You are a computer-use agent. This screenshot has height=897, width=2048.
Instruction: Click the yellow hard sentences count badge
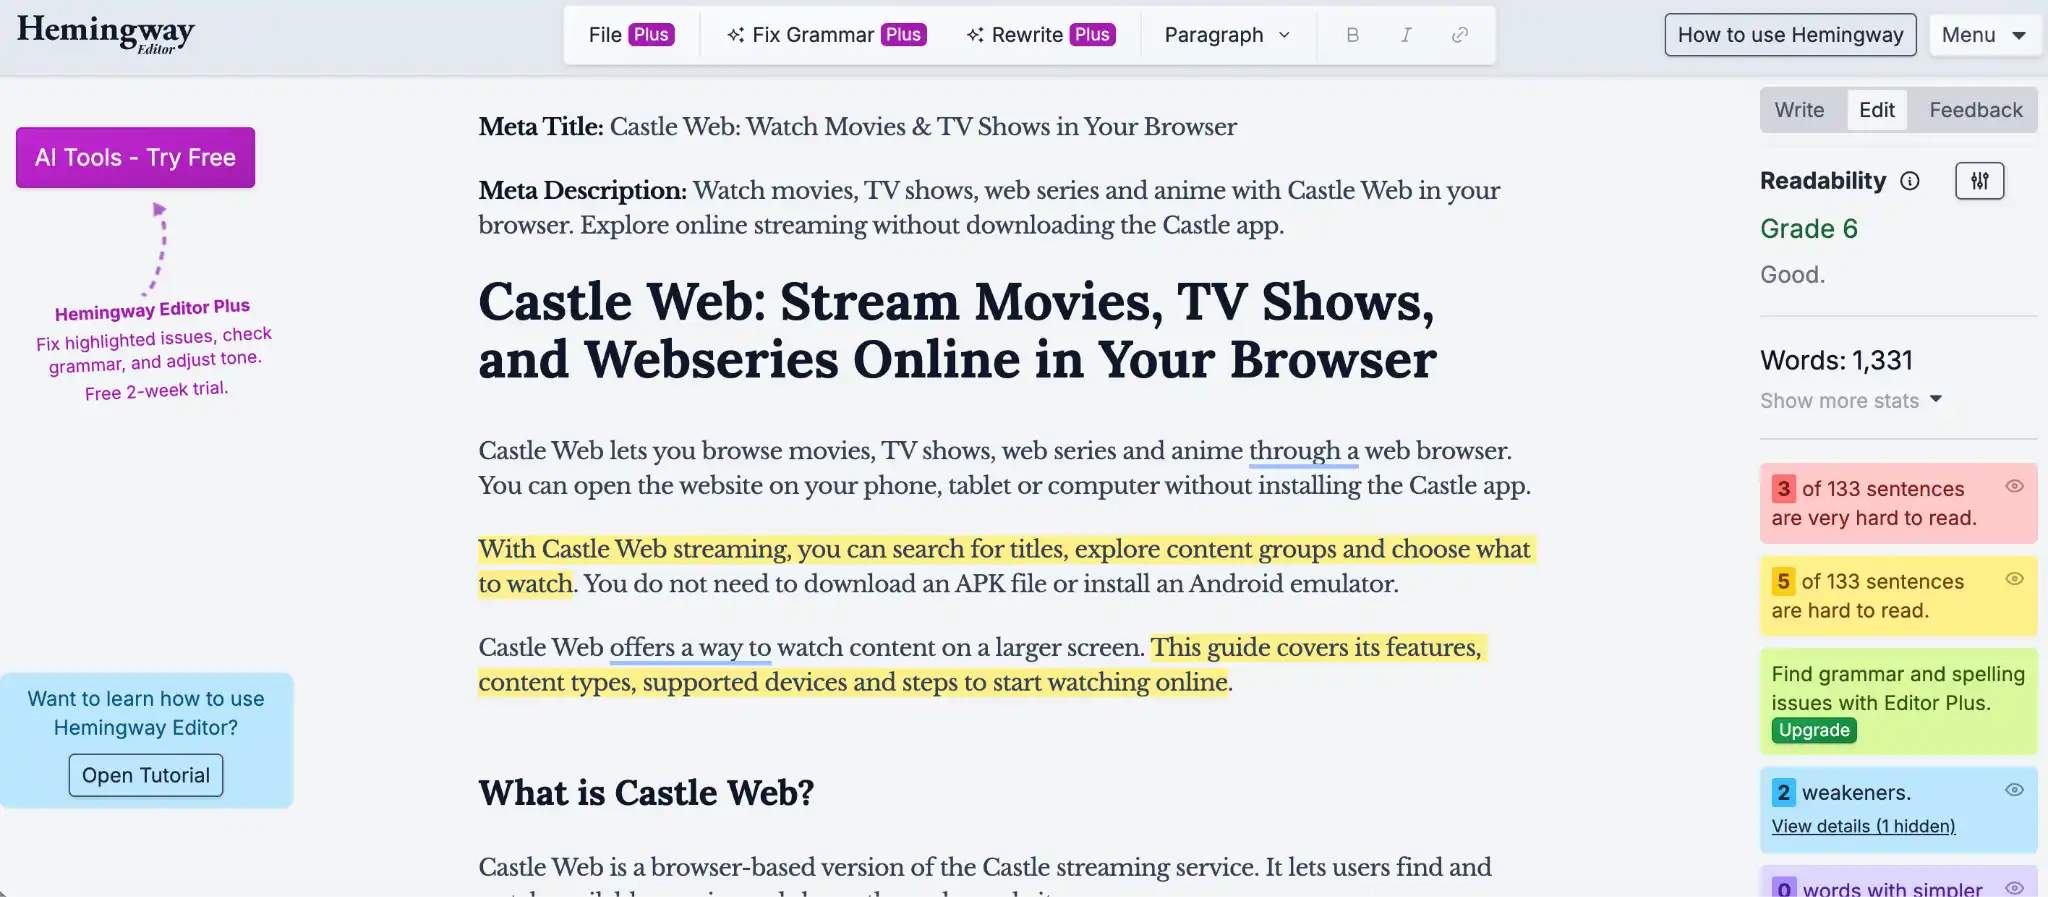click(1784, 582)
